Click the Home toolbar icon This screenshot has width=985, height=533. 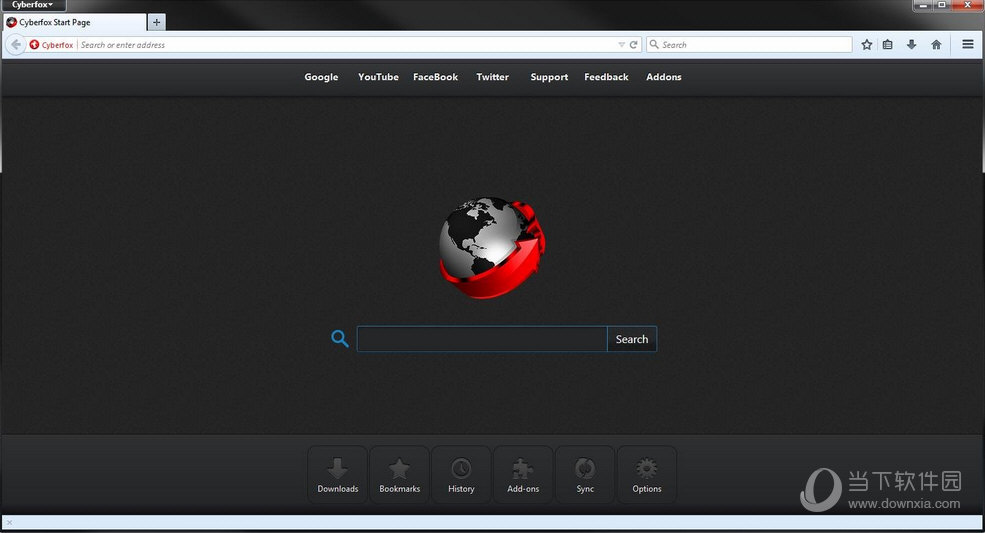936,44
